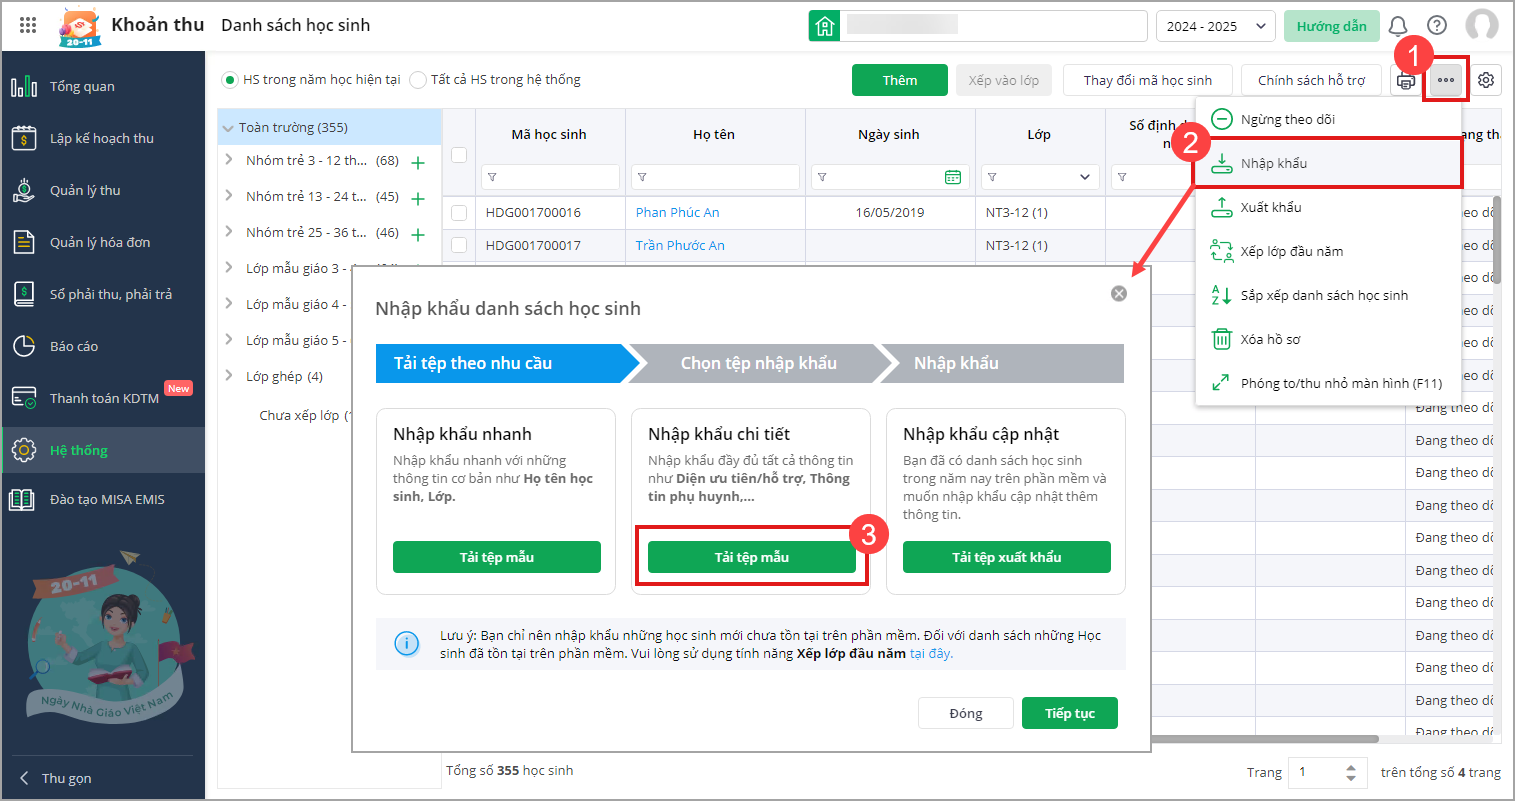The width and height of the screenshot is (1515, 801).
Task: Open Đào tạo MISA EMIS
Action: click(103, 499)
